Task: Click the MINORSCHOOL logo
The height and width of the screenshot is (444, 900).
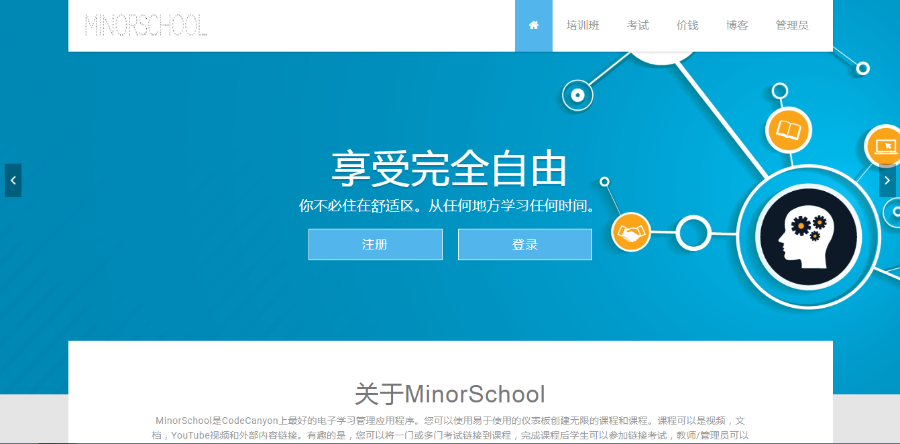Action: click(146, 26)
